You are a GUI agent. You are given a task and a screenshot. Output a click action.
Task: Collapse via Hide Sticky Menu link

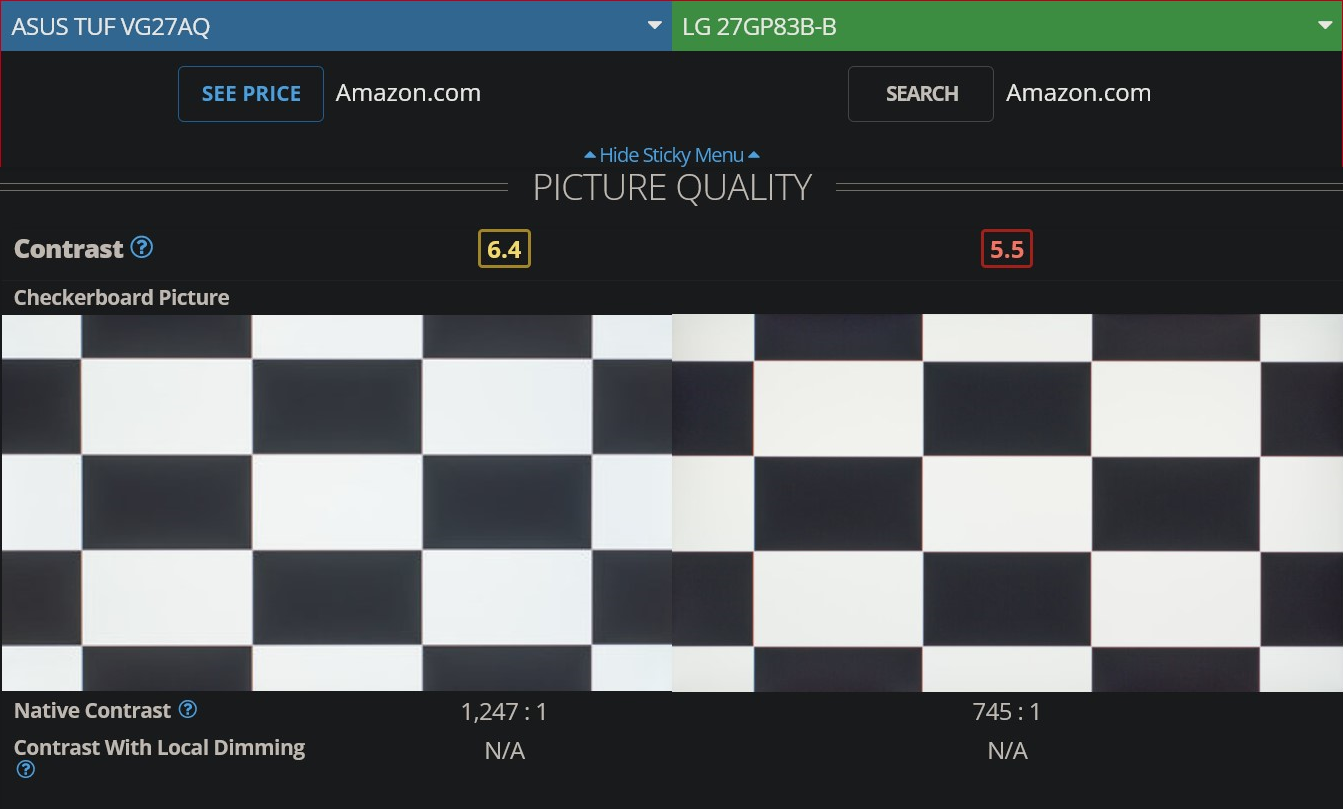672,155
